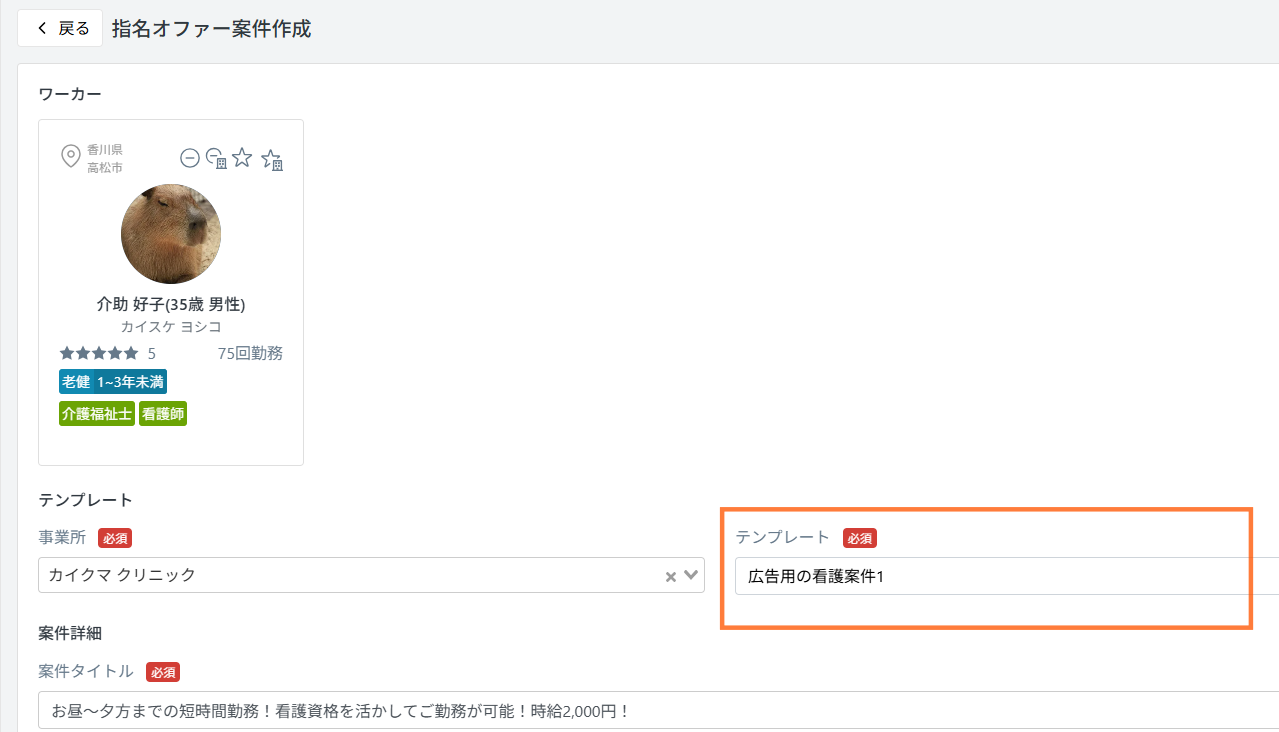Open the カイクマ クリニック facility combo box
This screenshot has height=732, width=1279.
tap(350, 575)
